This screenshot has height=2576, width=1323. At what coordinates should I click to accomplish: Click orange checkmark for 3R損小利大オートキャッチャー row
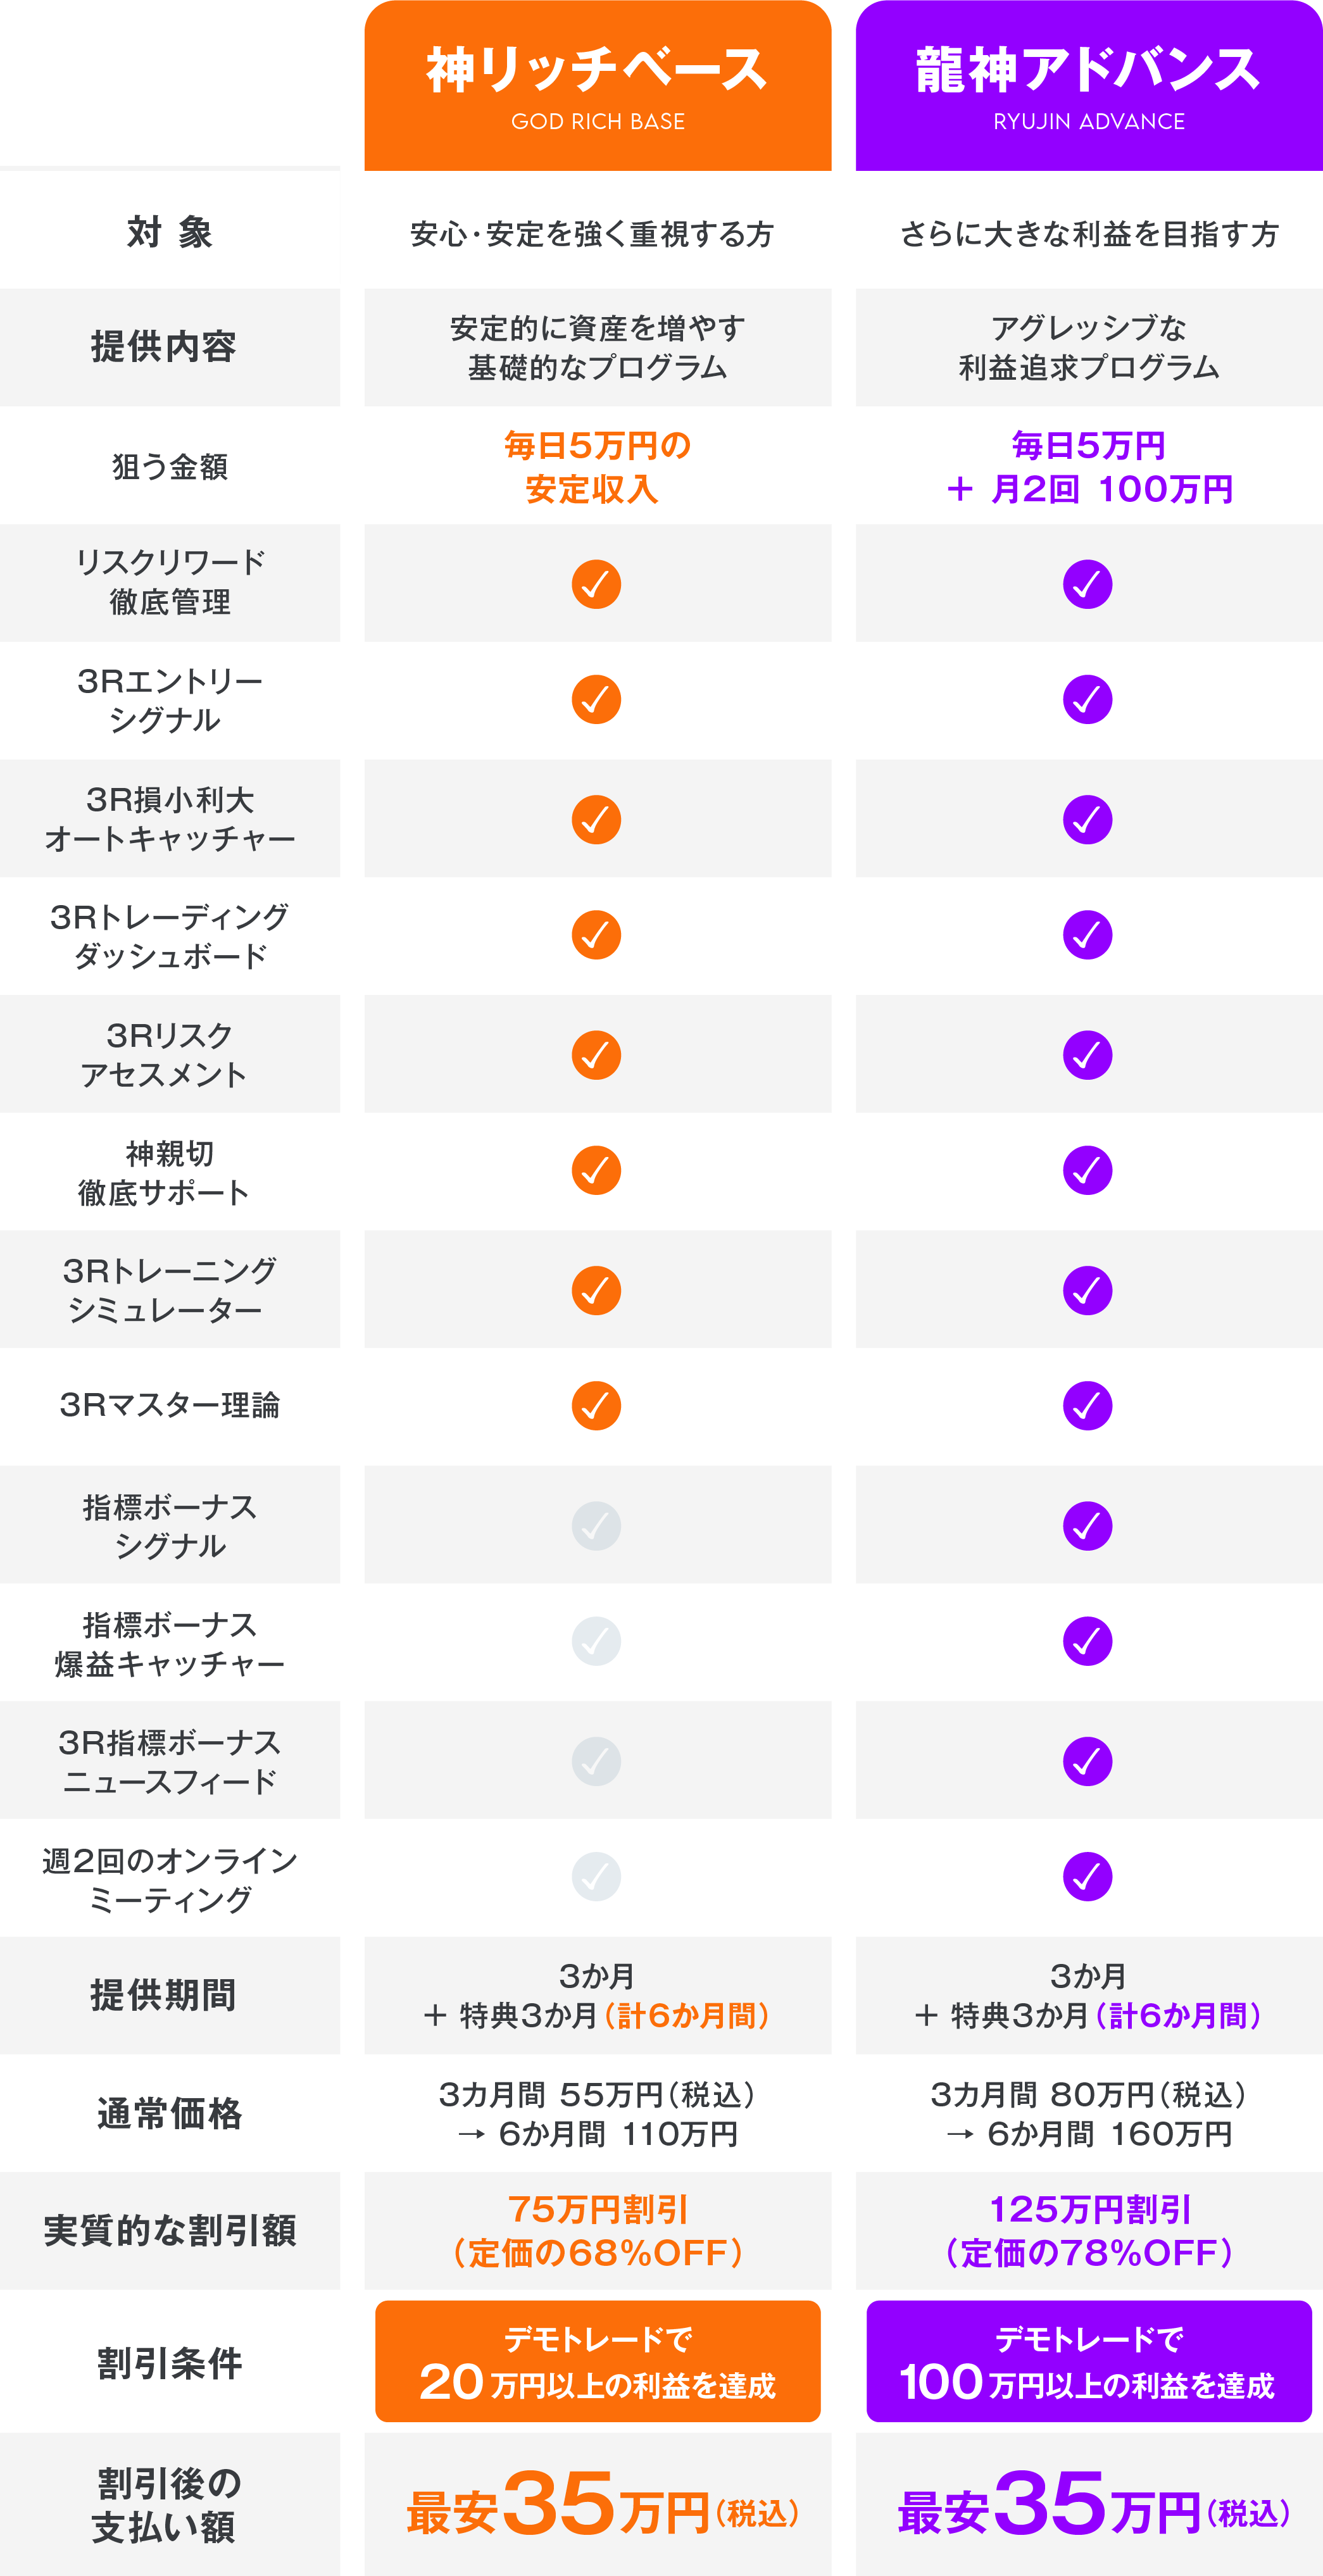pos(596,819)
